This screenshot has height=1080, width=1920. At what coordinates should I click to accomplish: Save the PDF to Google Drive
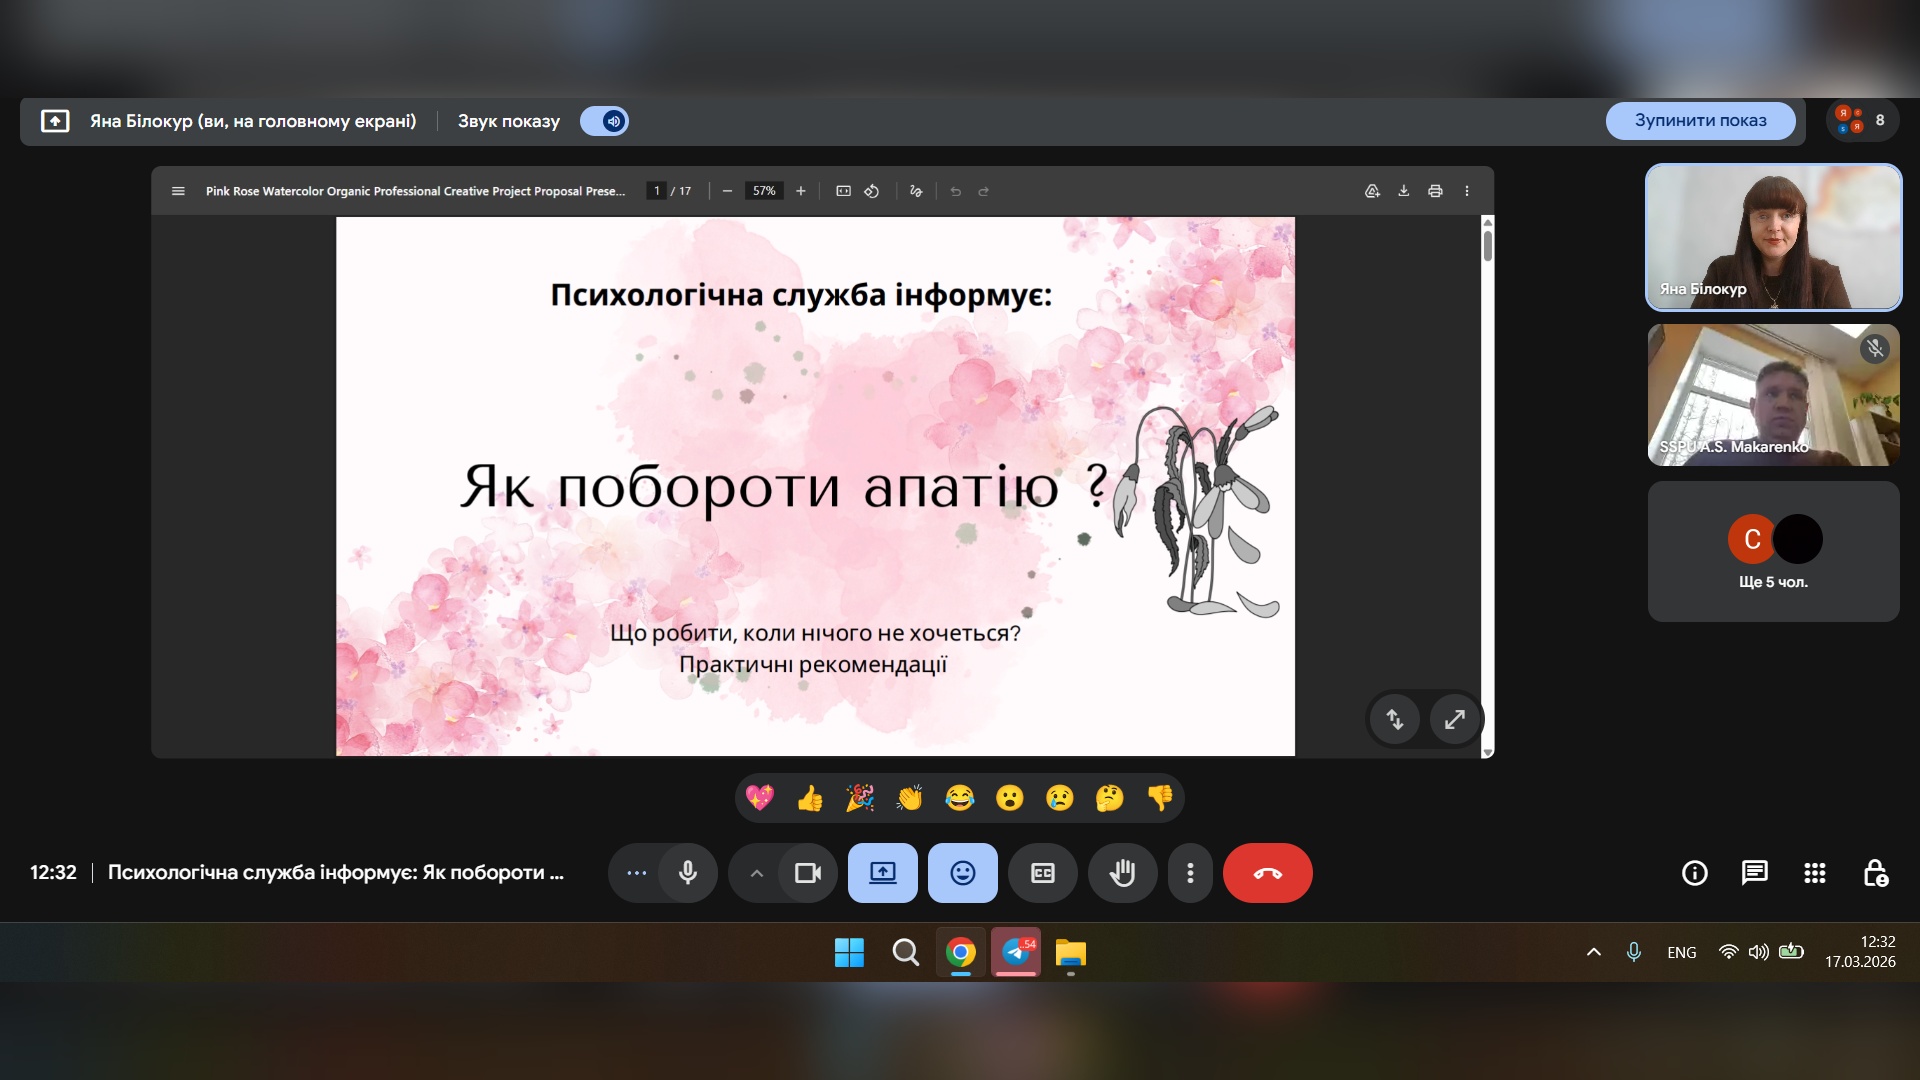pos(1372,191)
